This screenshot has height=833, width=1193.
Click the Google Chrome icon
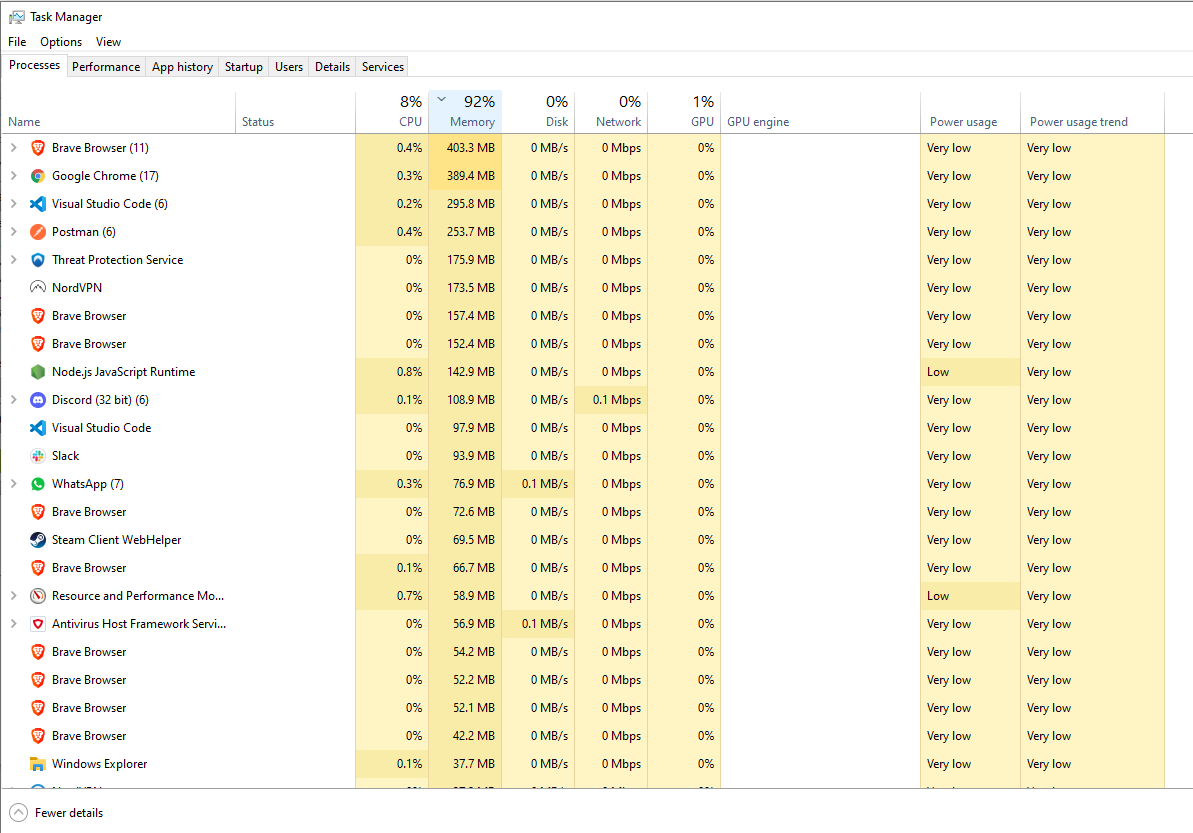click(37, 176)
